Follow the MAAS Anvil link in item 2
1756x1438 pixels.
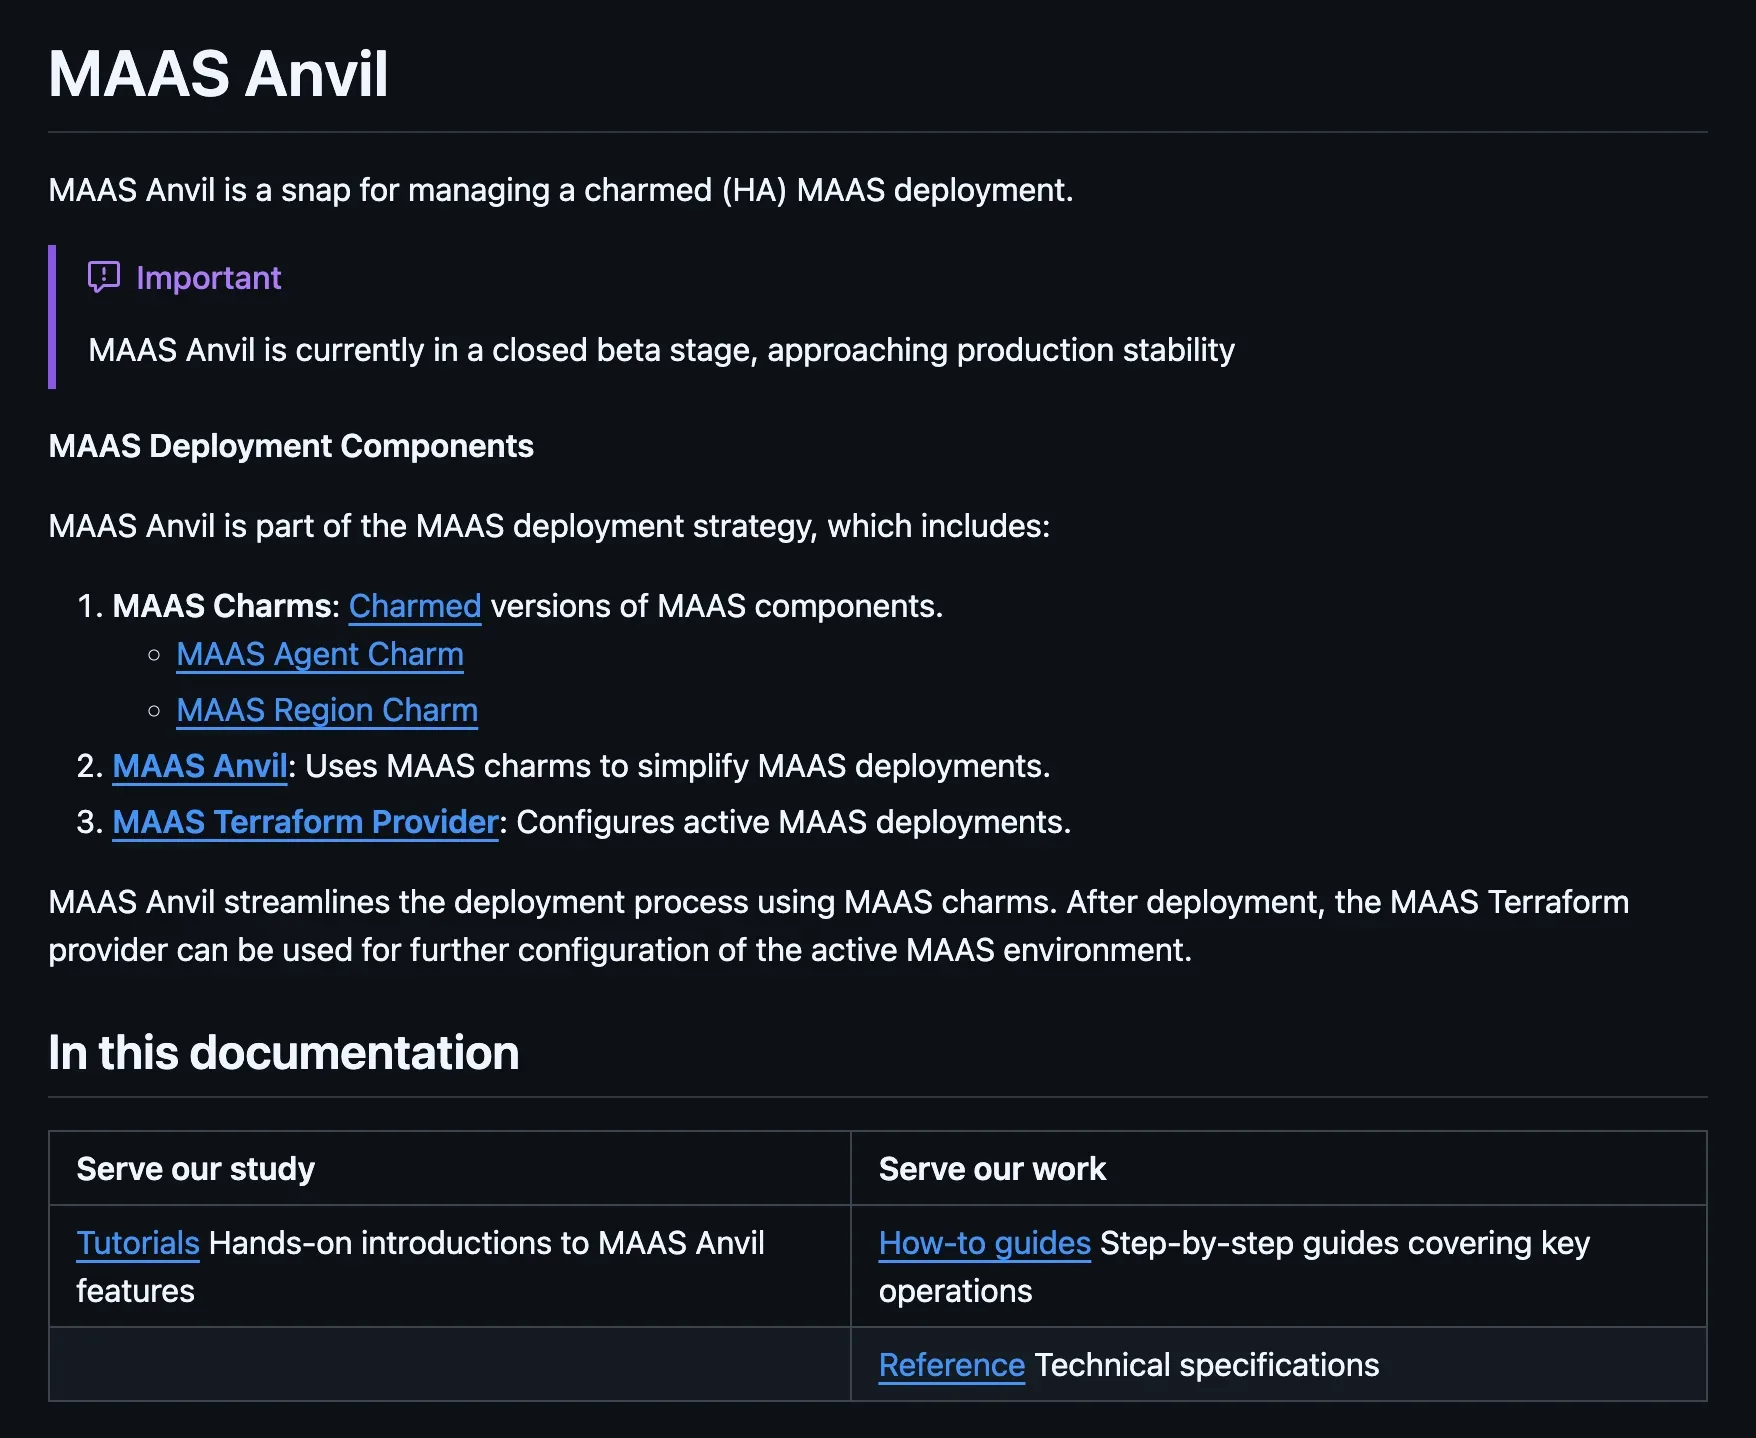coord(198,766)
